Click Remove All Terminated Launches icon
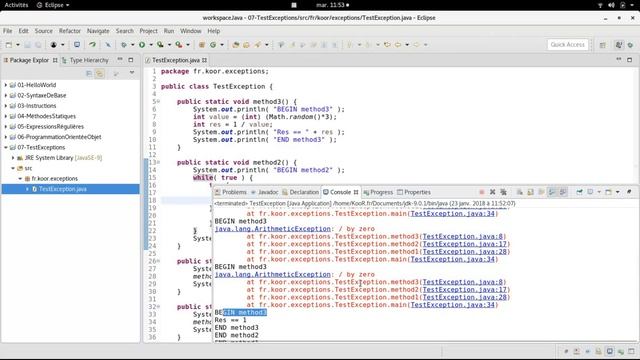 [x=504, y=192]
